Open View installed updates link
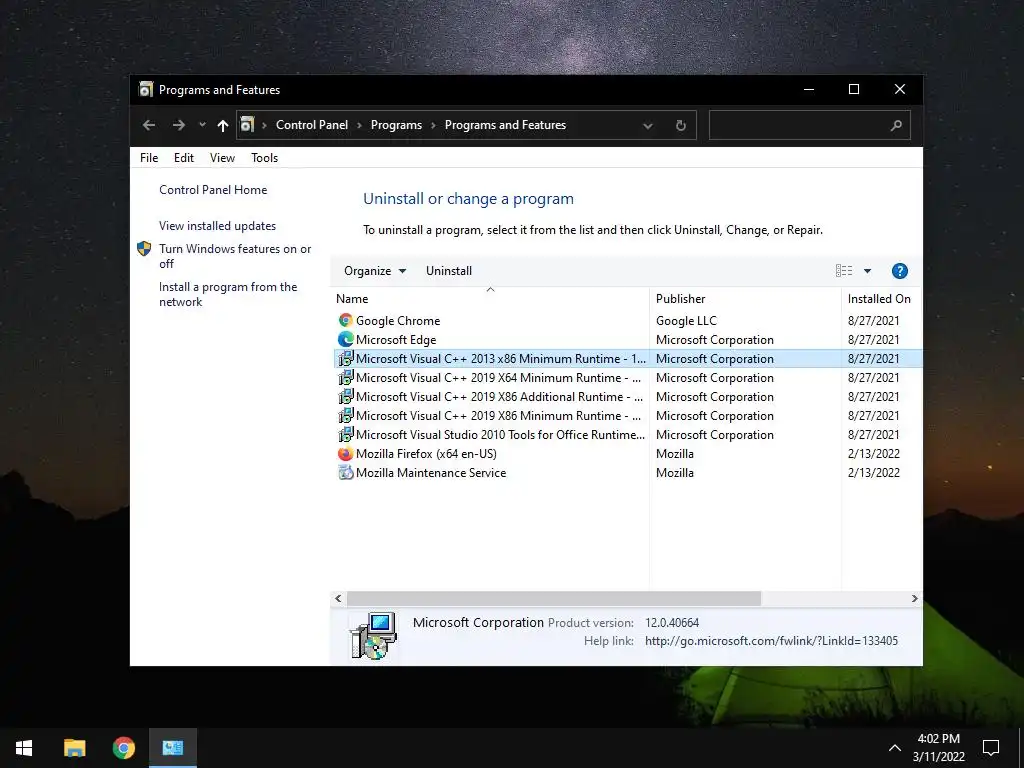Screen dimensions: 1024x768 [217, 225]
